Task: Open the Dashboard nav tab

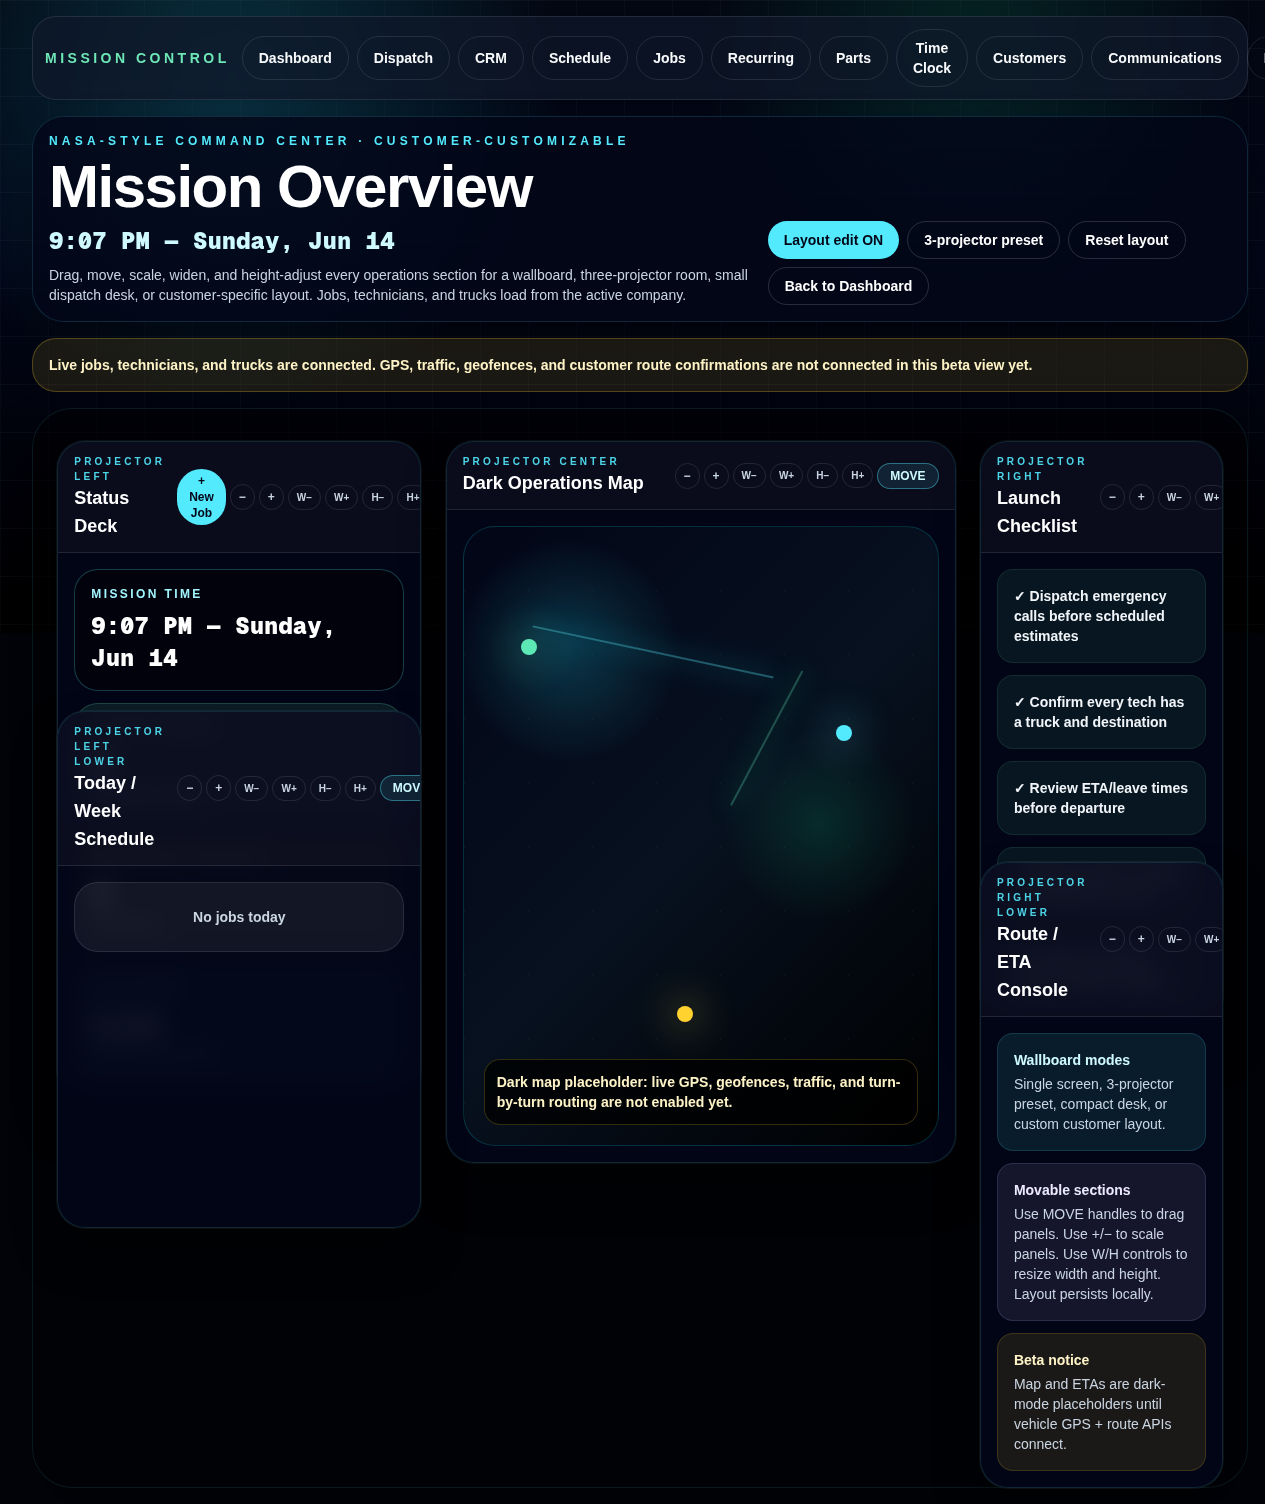Action: pos(295,58)
